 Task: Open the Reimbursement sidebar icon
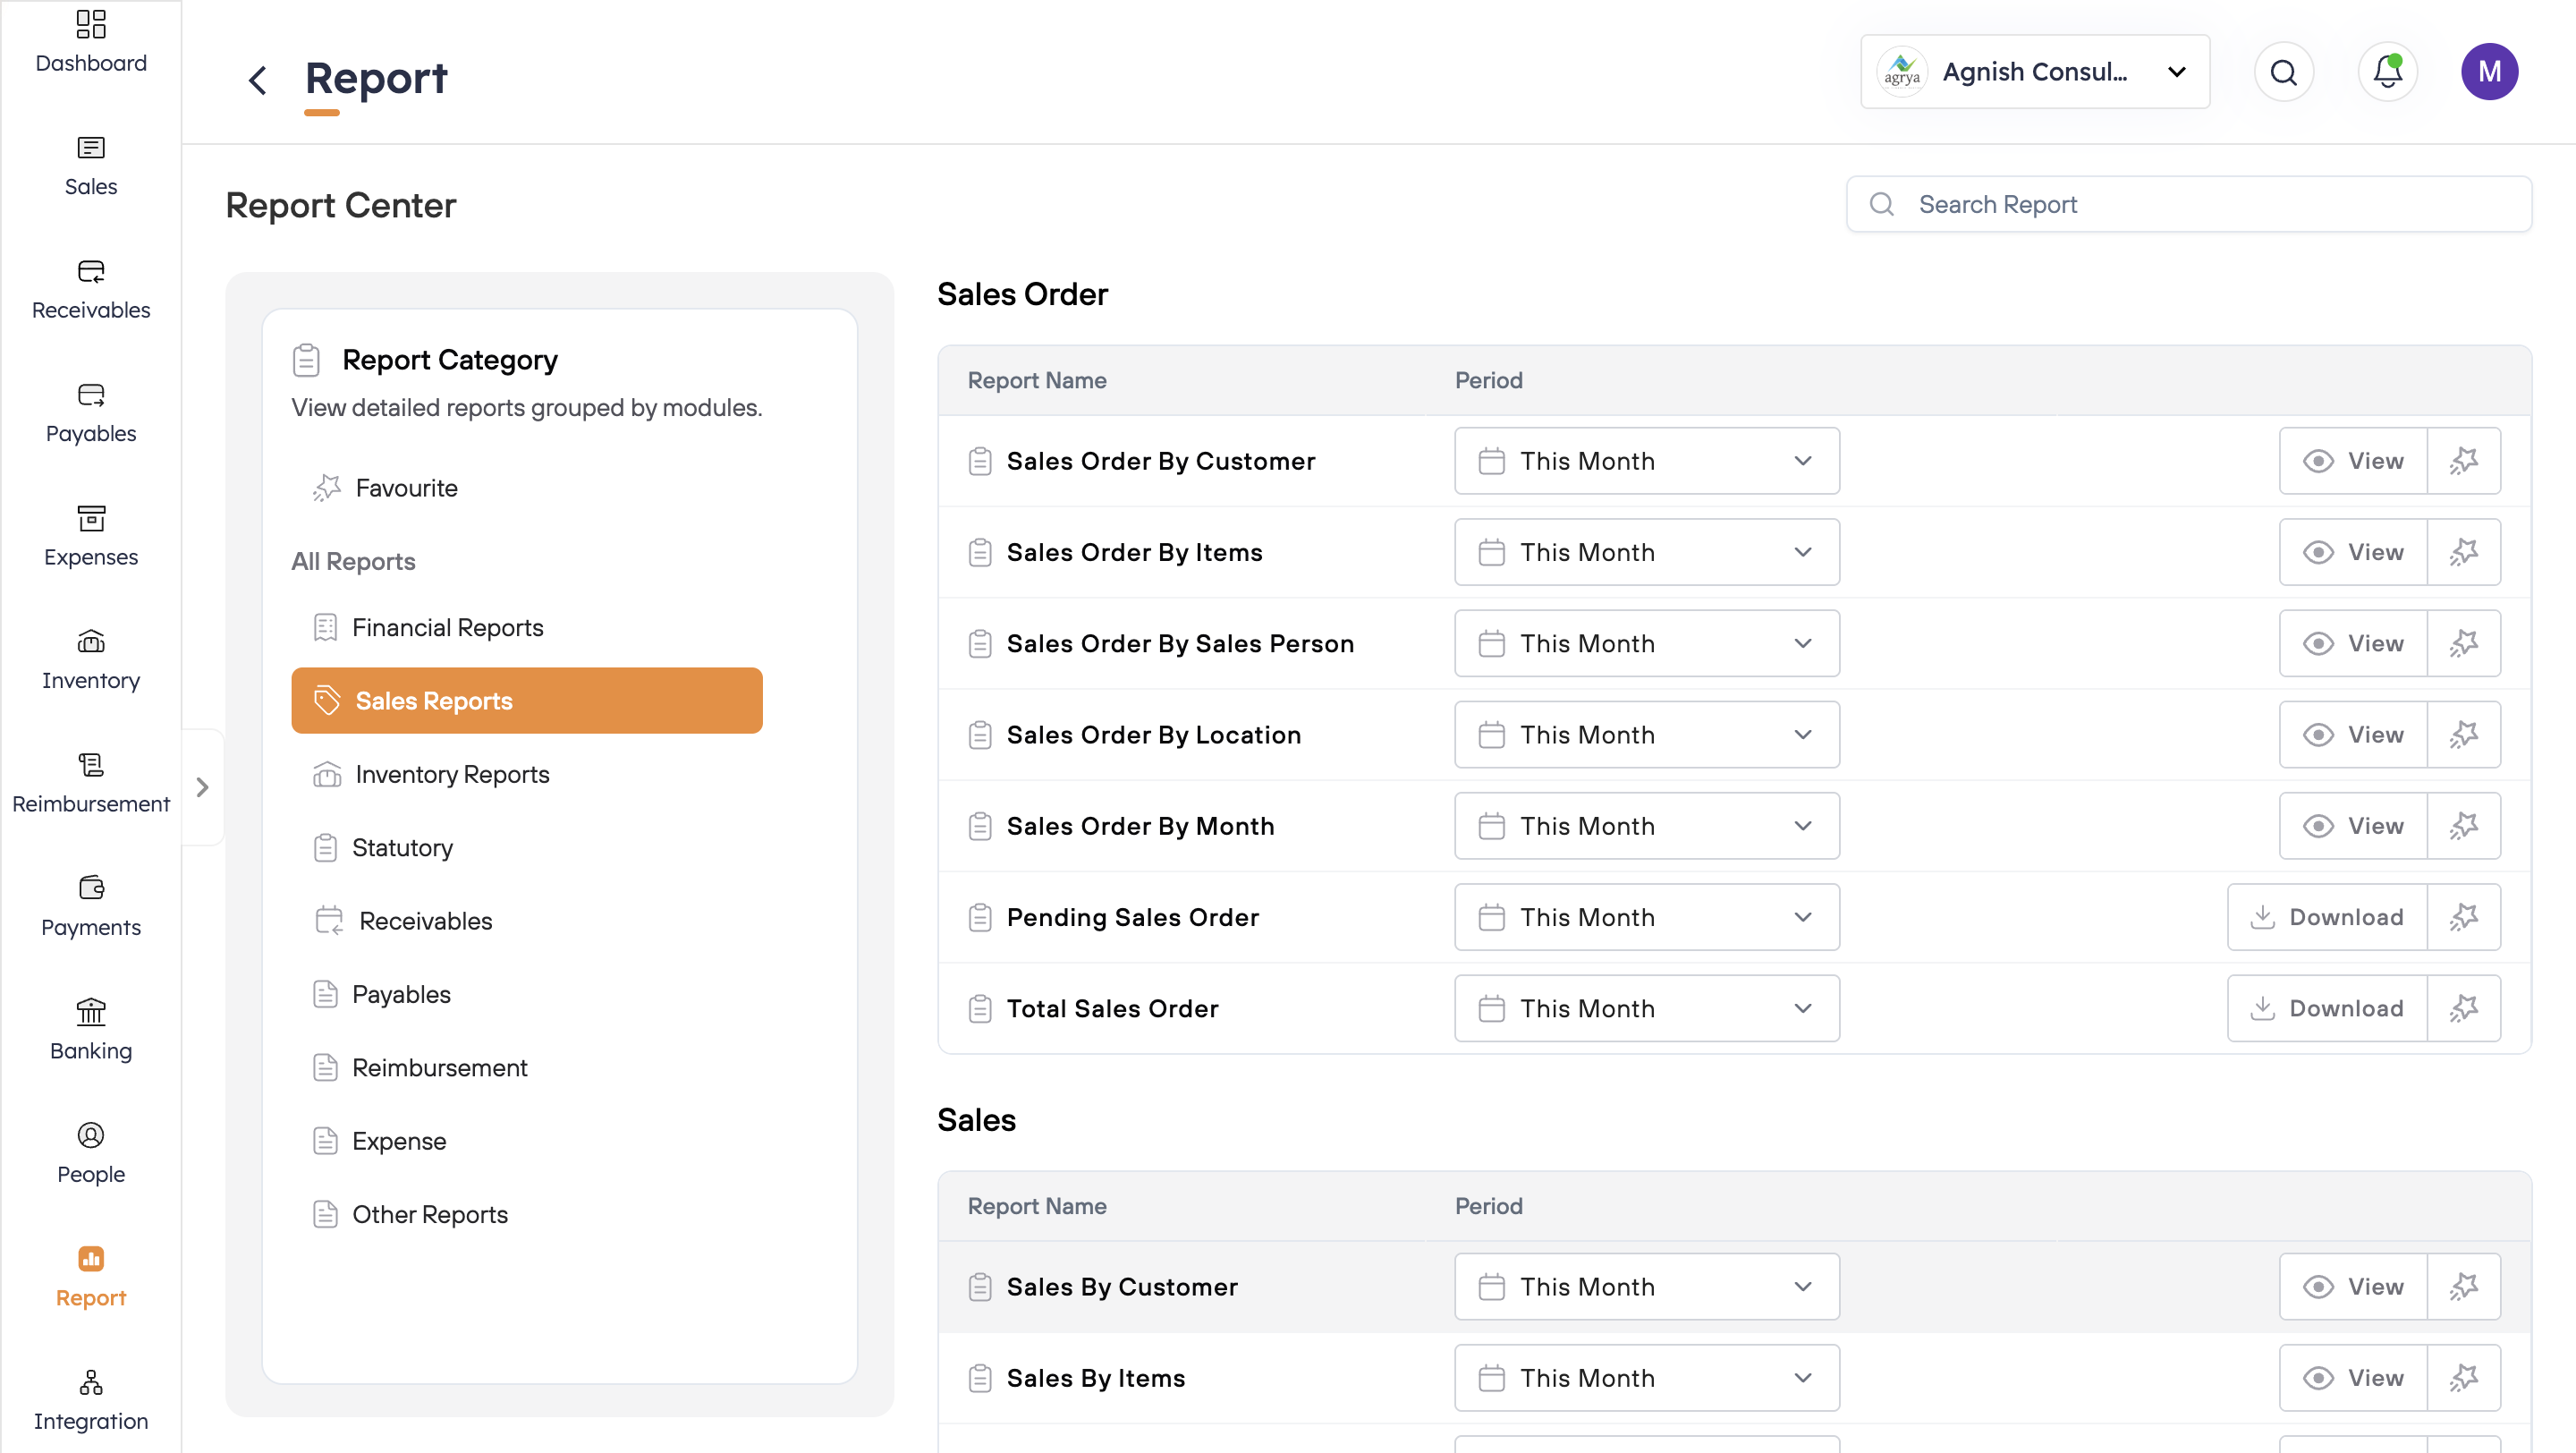tap(91, 782)
